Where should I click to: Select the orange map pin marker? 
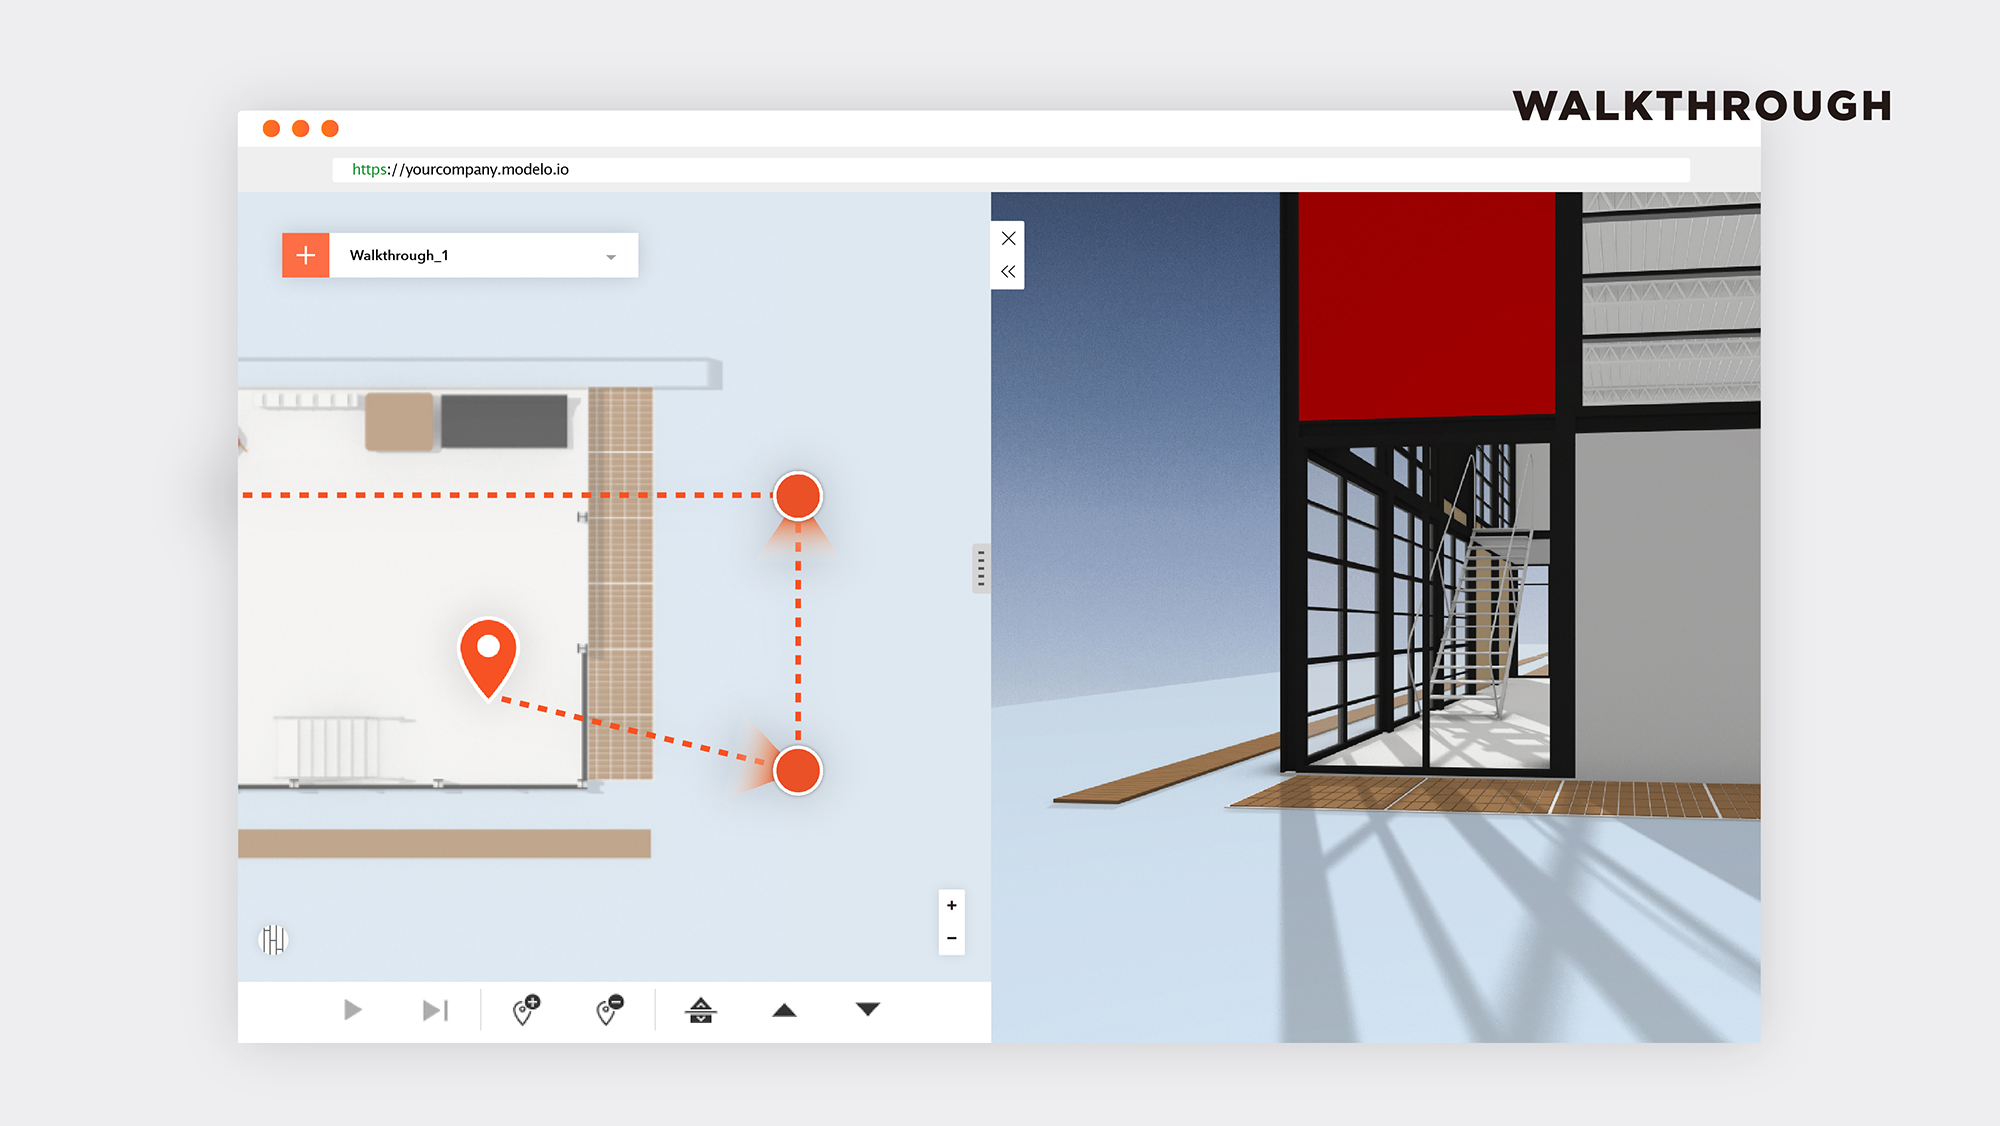click(x=488, y=655)
